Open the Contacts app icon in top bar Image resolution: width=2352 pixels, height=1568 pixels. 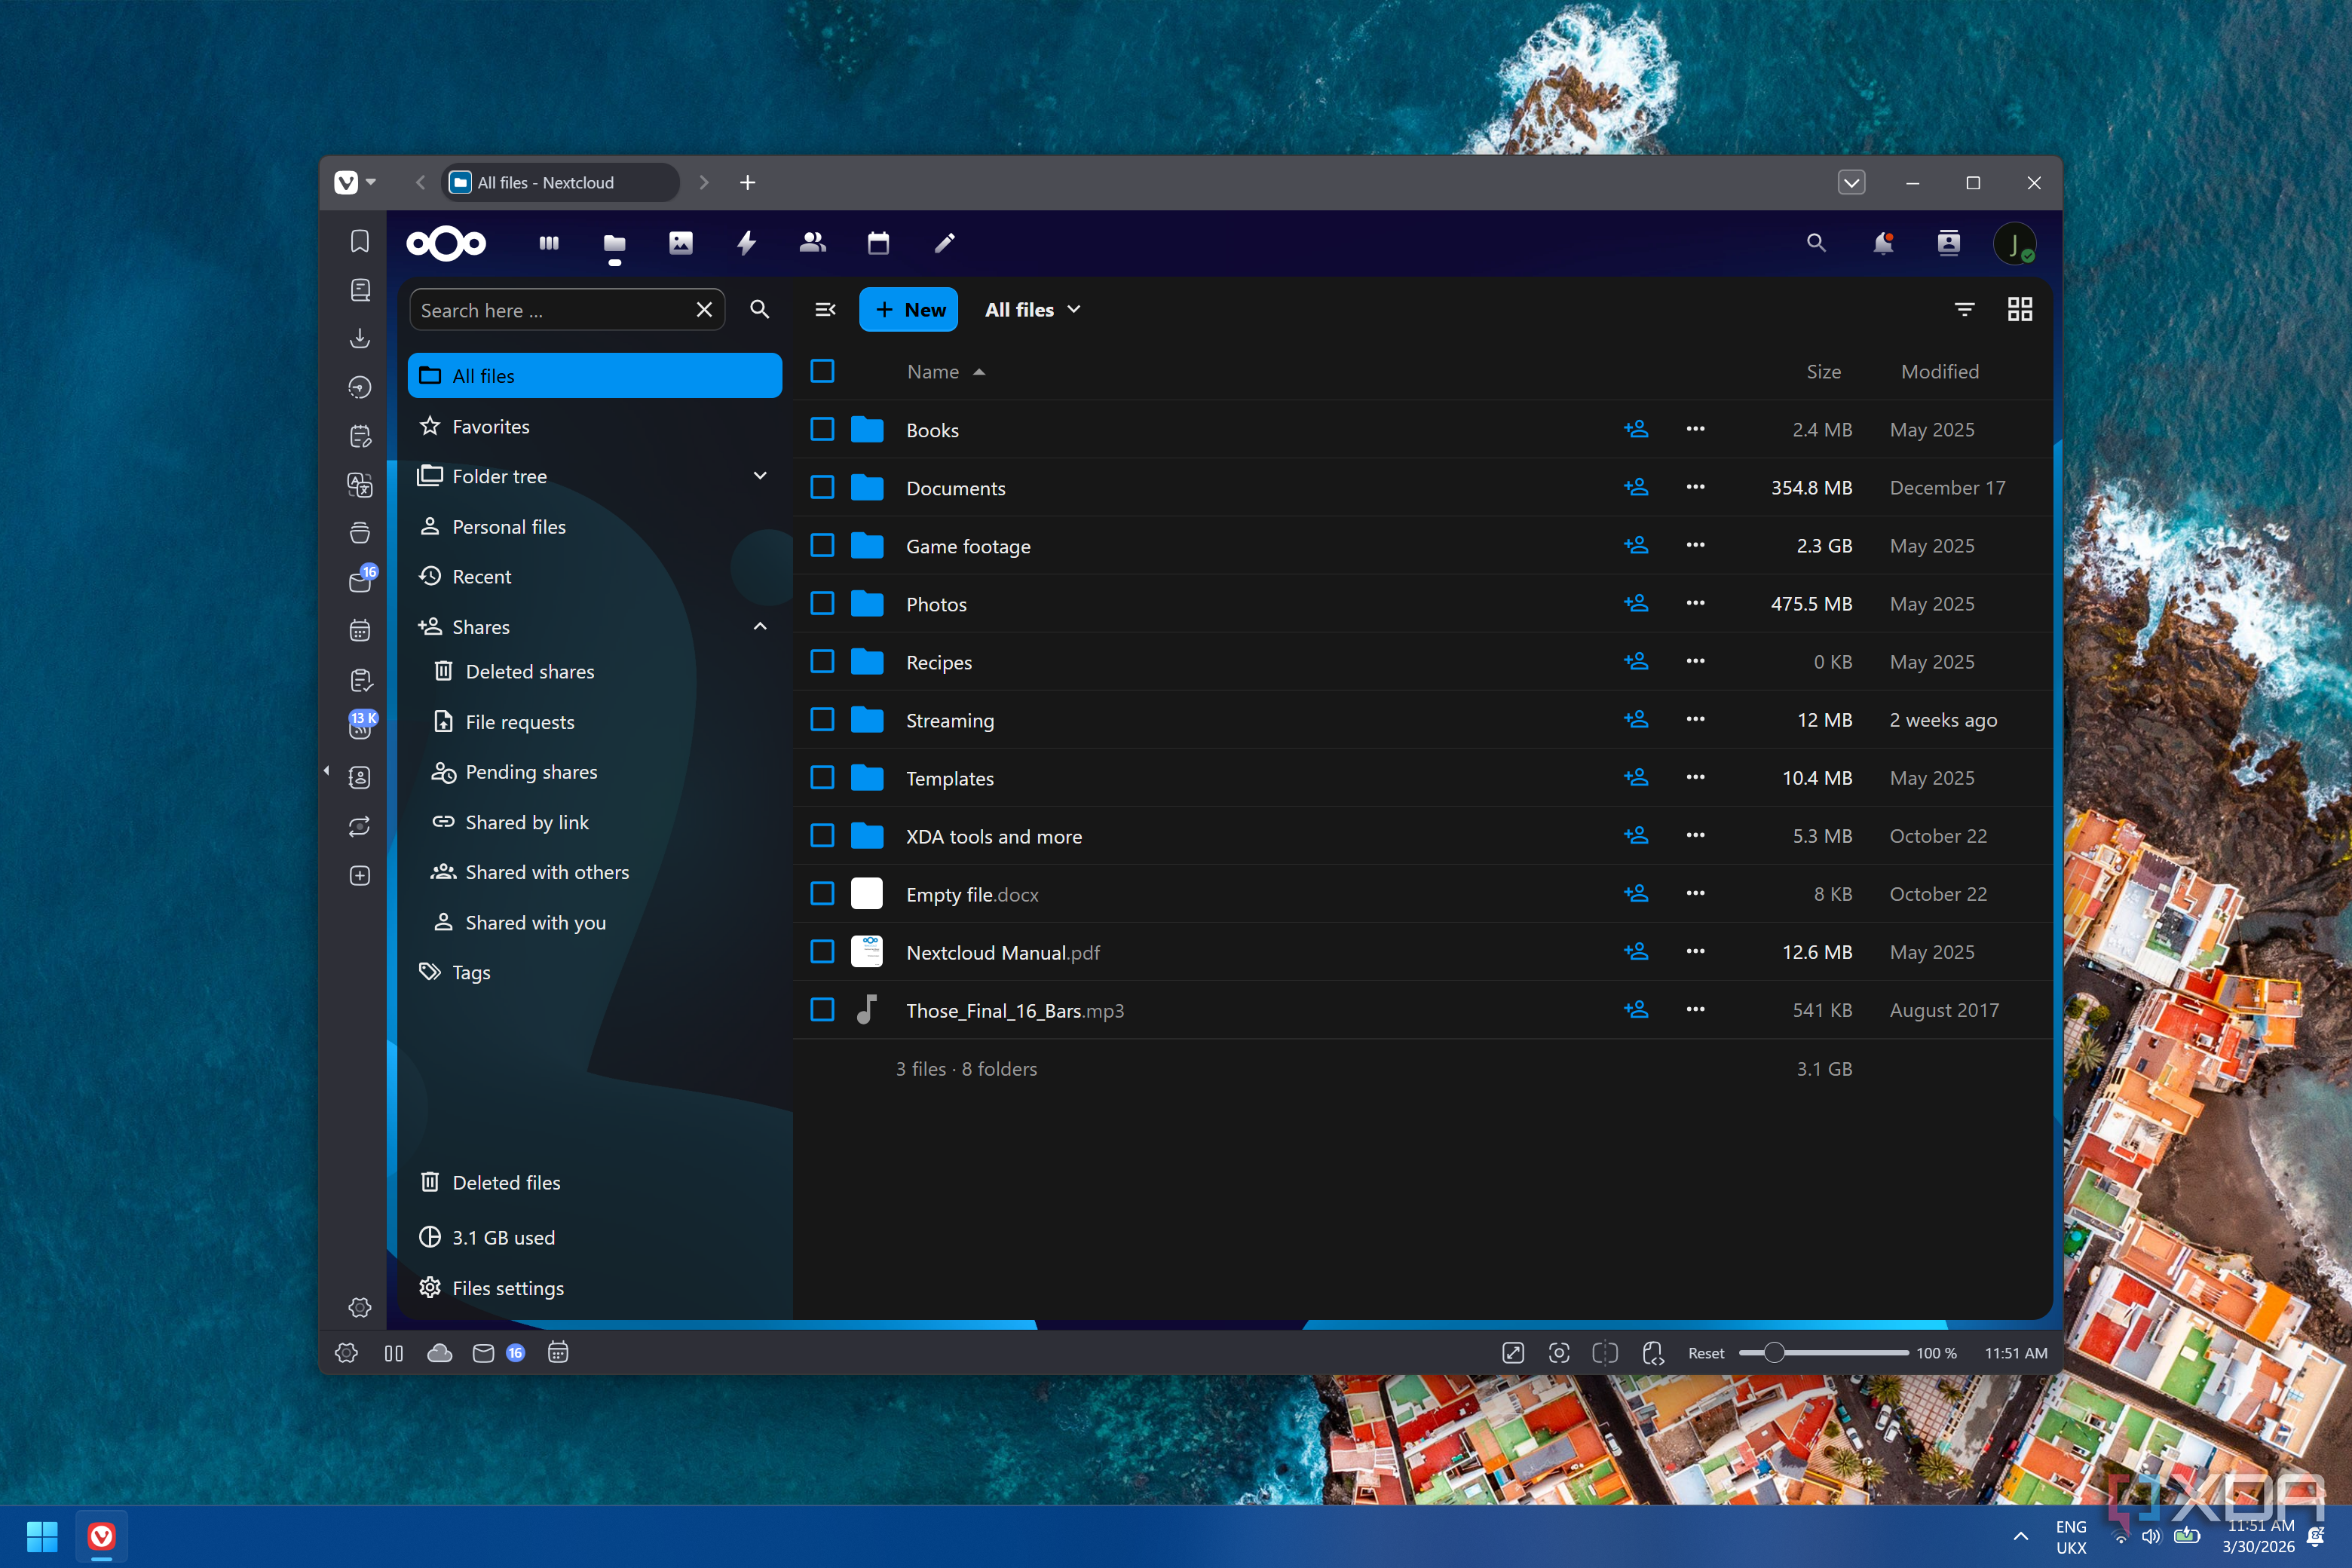pyautogui.click(x=813, y=243)
